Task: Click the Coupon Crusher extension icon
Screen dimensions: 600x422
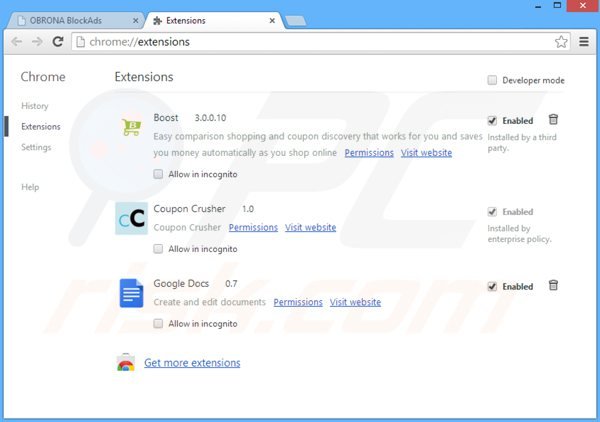Action: coord(131,218)
